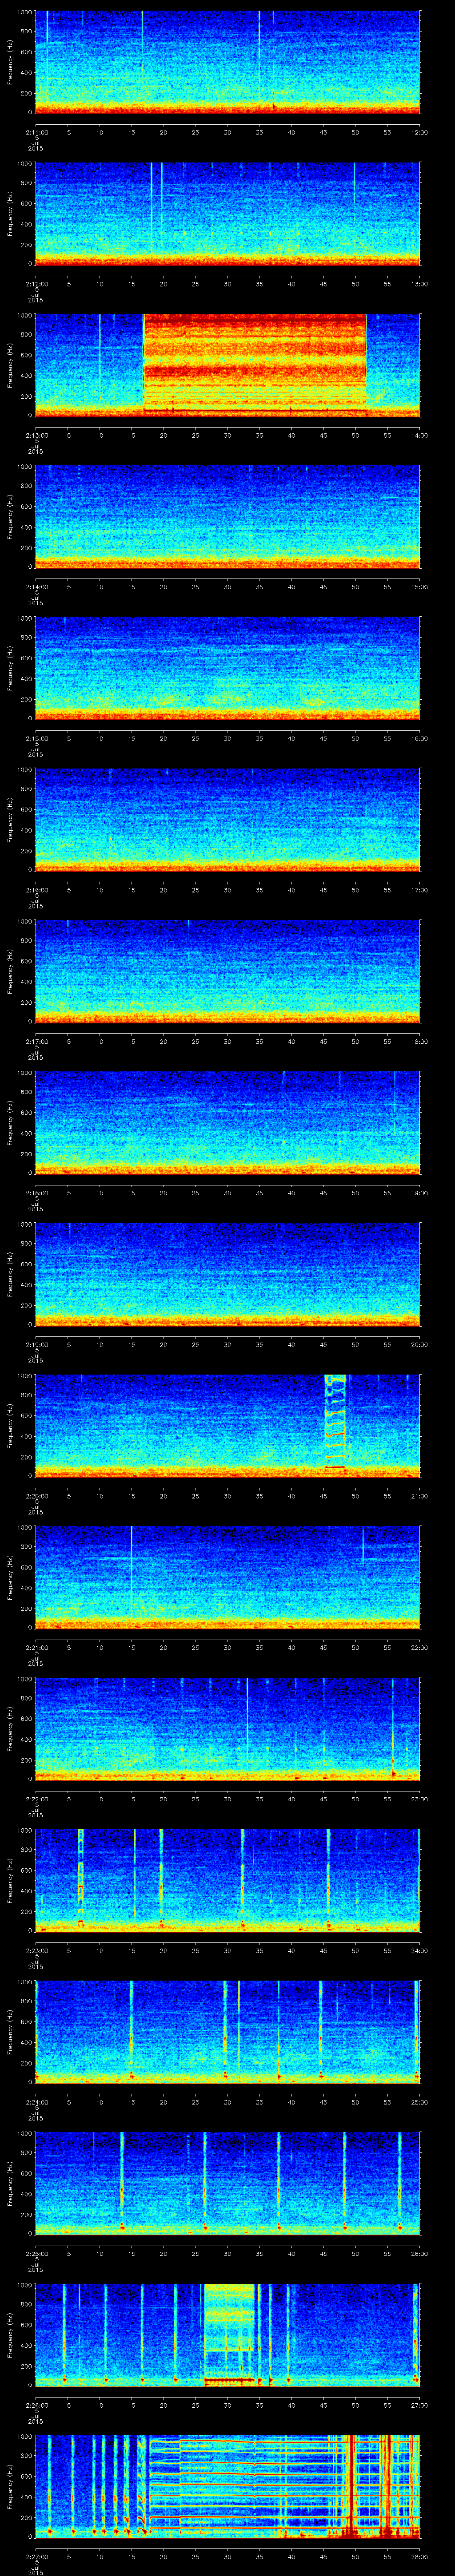Open the spectrogram panel starting at 2:25:00

point(227,2184)
